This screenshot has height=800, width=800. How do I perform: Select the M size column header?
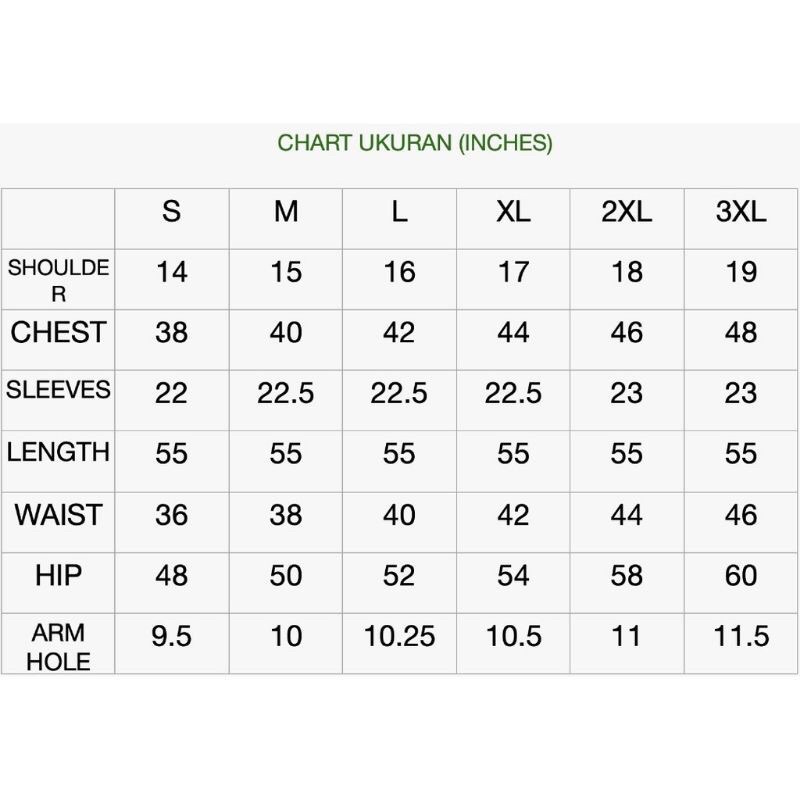286,213
